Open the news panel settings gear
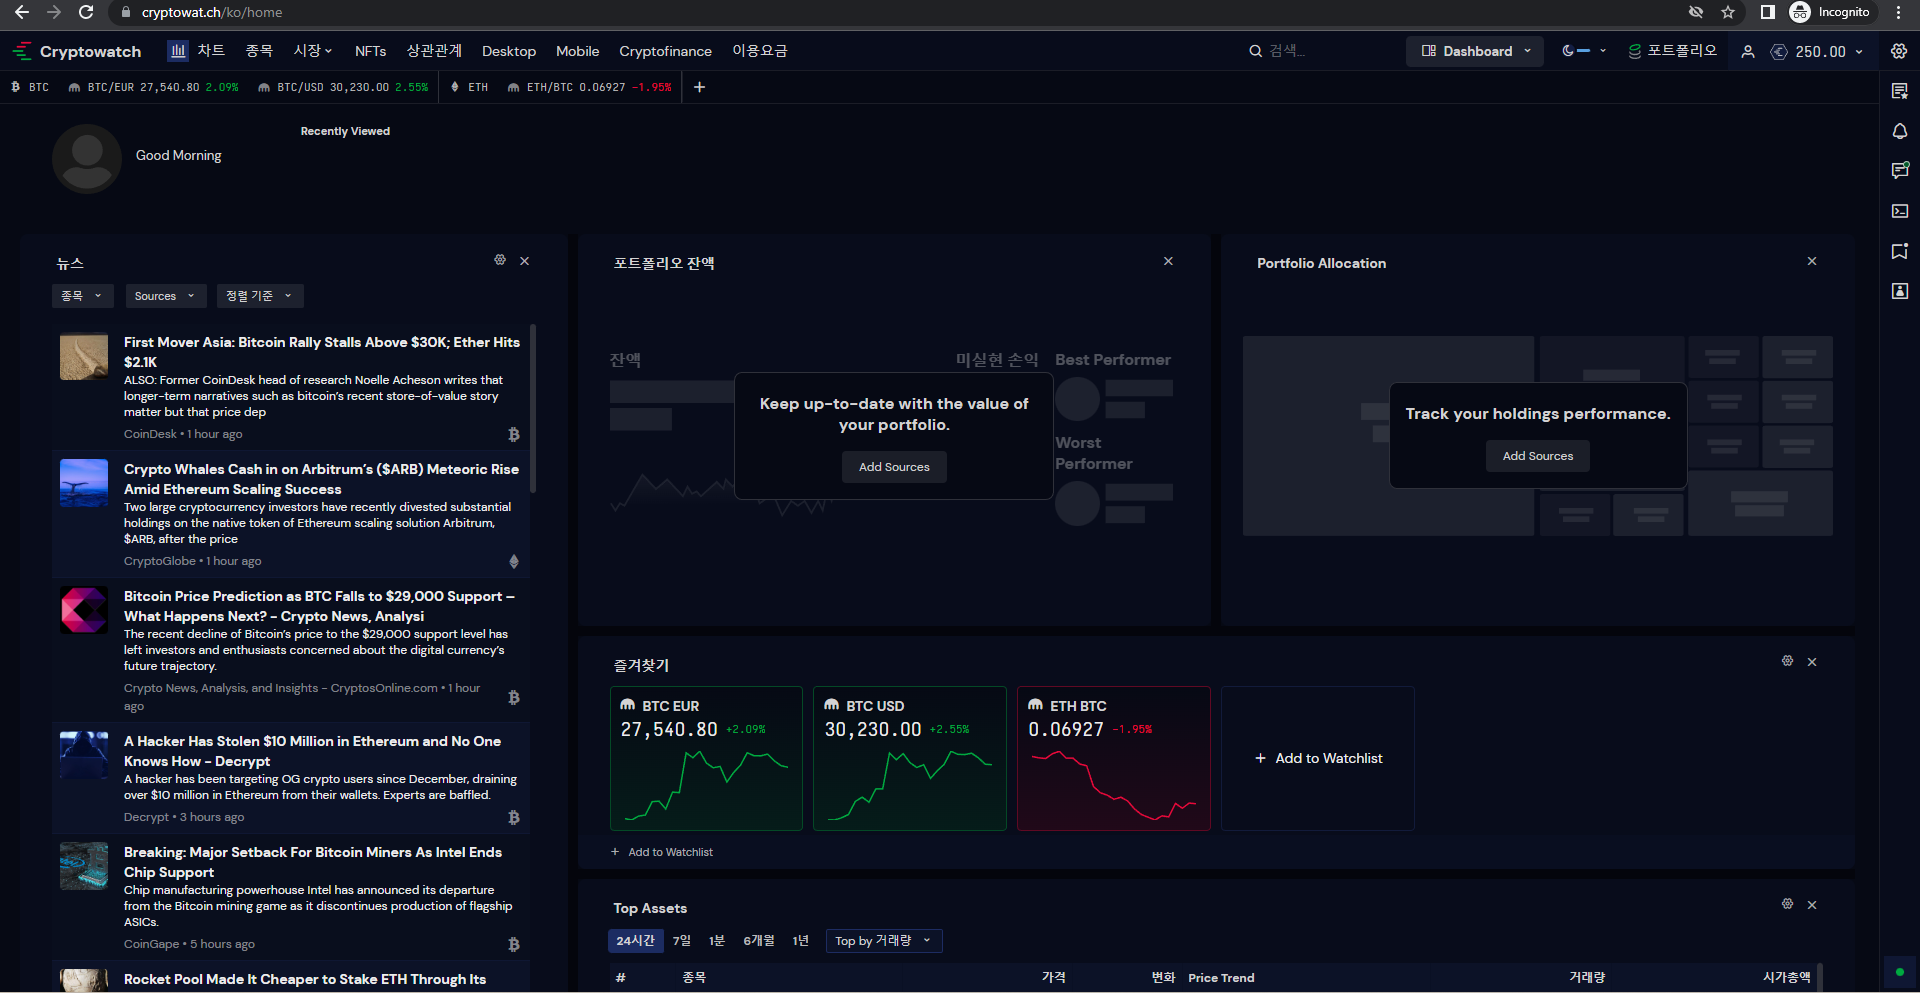Image resolution: width=1920 pixels, height=993 pixels. coord(500,260)
